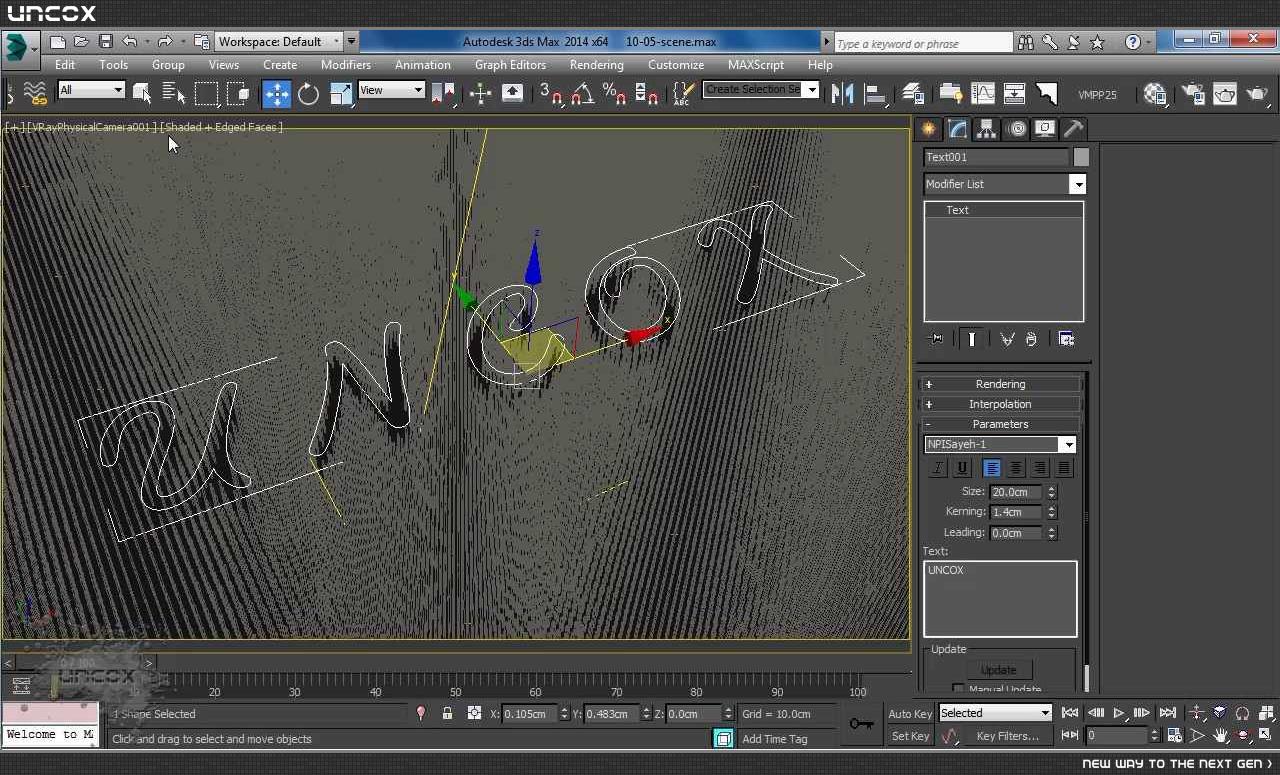Screen dimensions: 1280x775
Task: Switch to the Utilities panel
Action: click(1073, 129)
